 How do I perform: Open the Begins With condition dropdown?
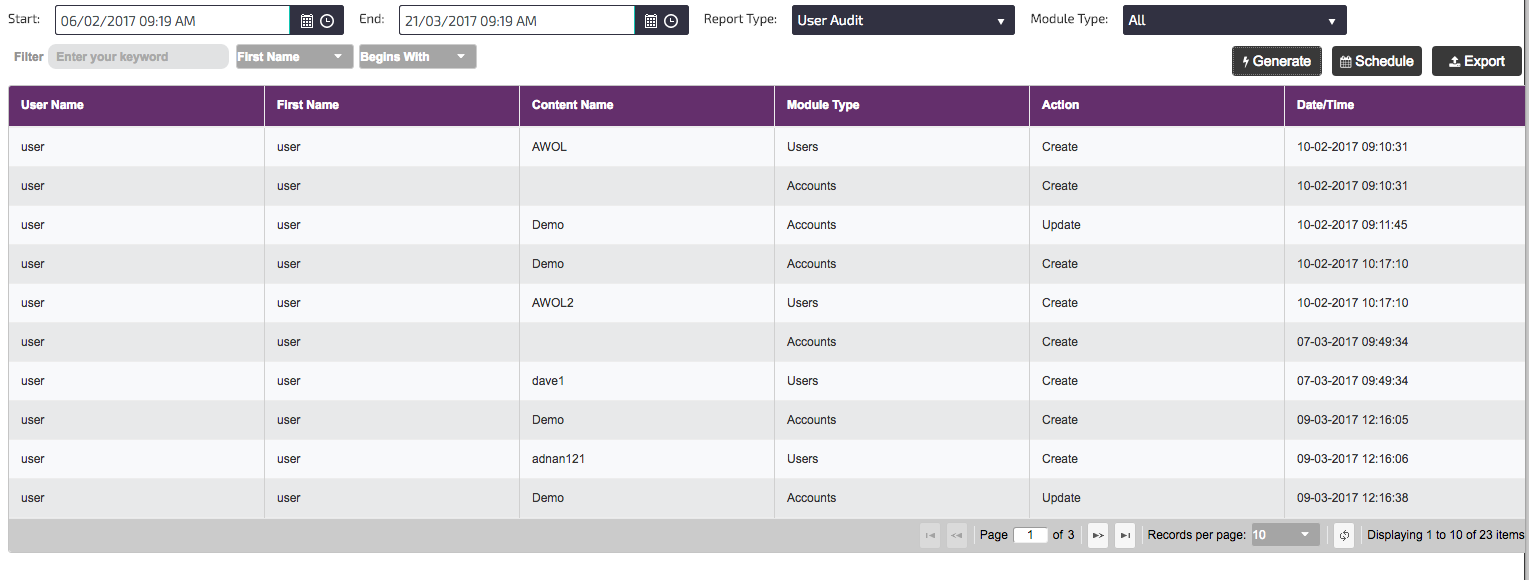[x=417, y=57]
